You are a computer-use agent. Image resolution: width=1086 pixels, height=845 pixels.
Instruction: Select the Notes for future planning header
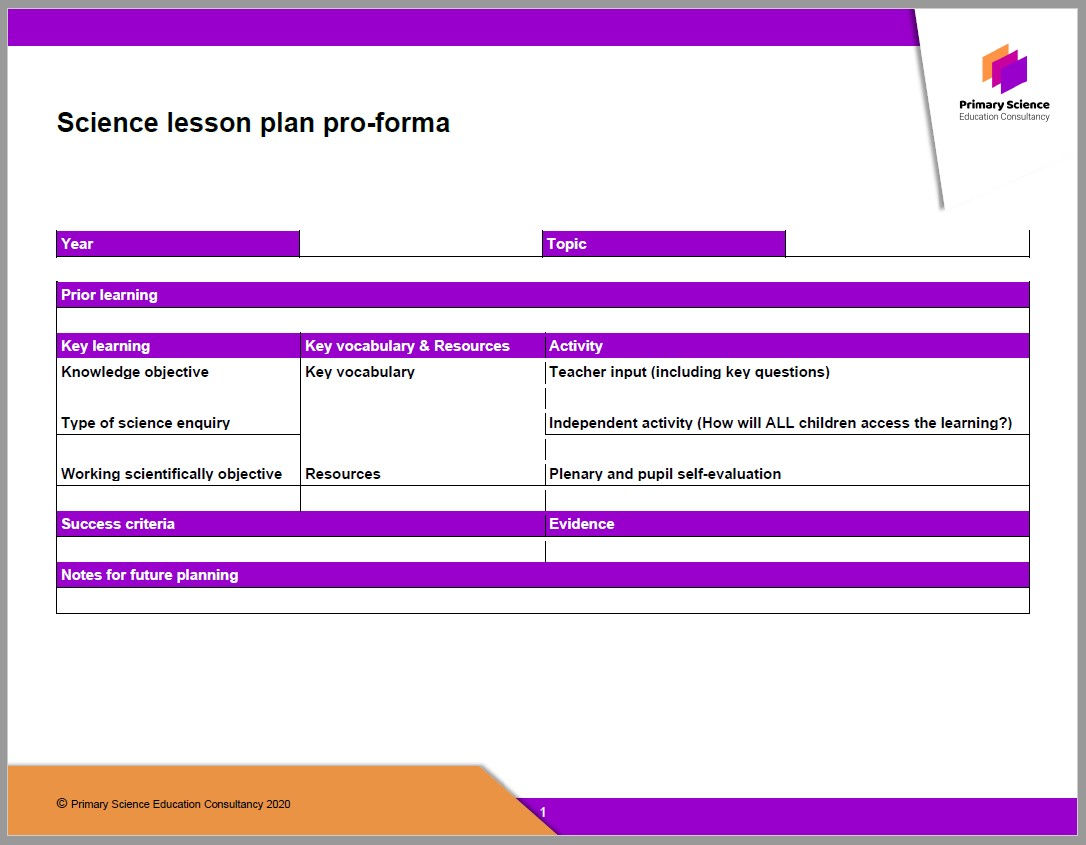tap(543, 574)
